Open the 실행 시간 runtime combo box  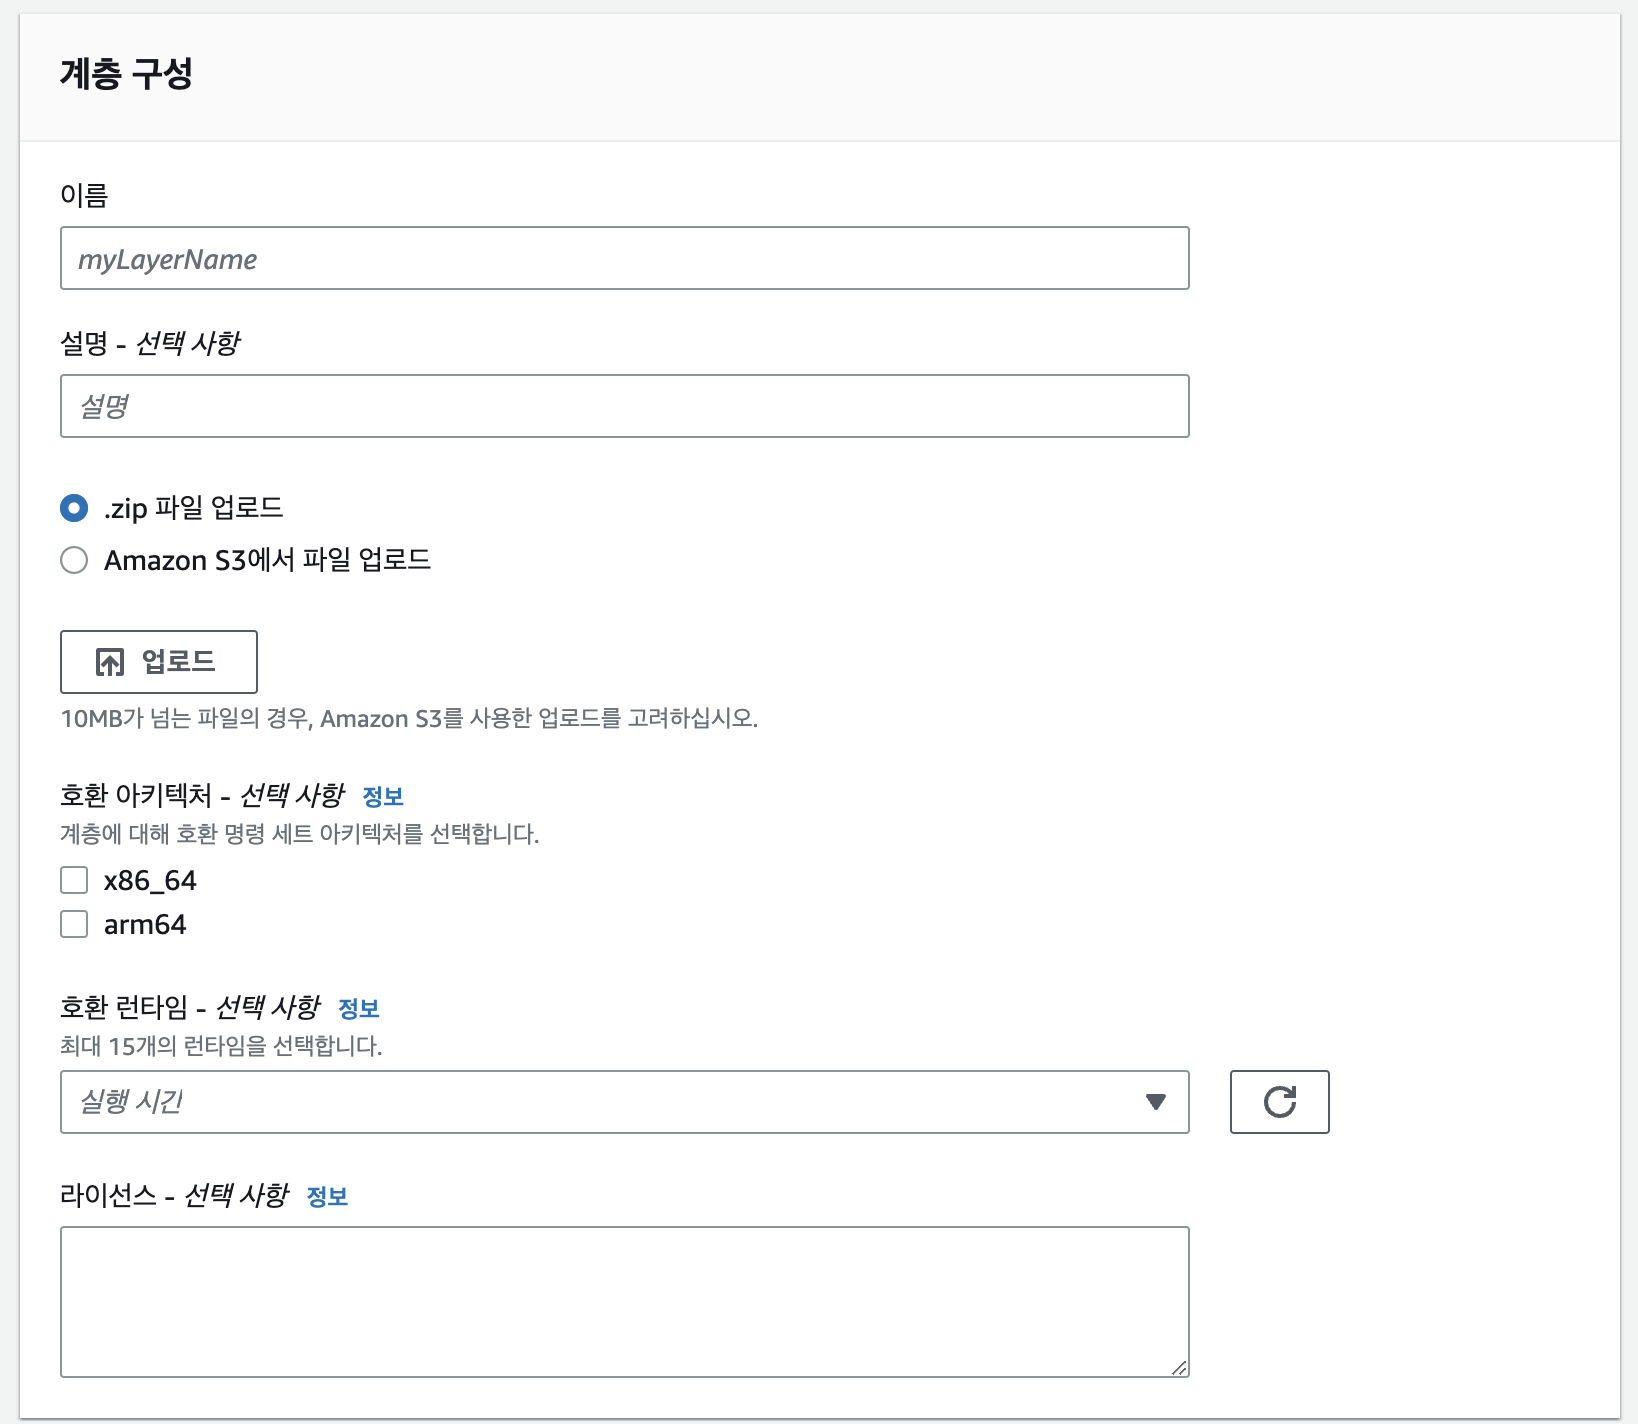625,1102
